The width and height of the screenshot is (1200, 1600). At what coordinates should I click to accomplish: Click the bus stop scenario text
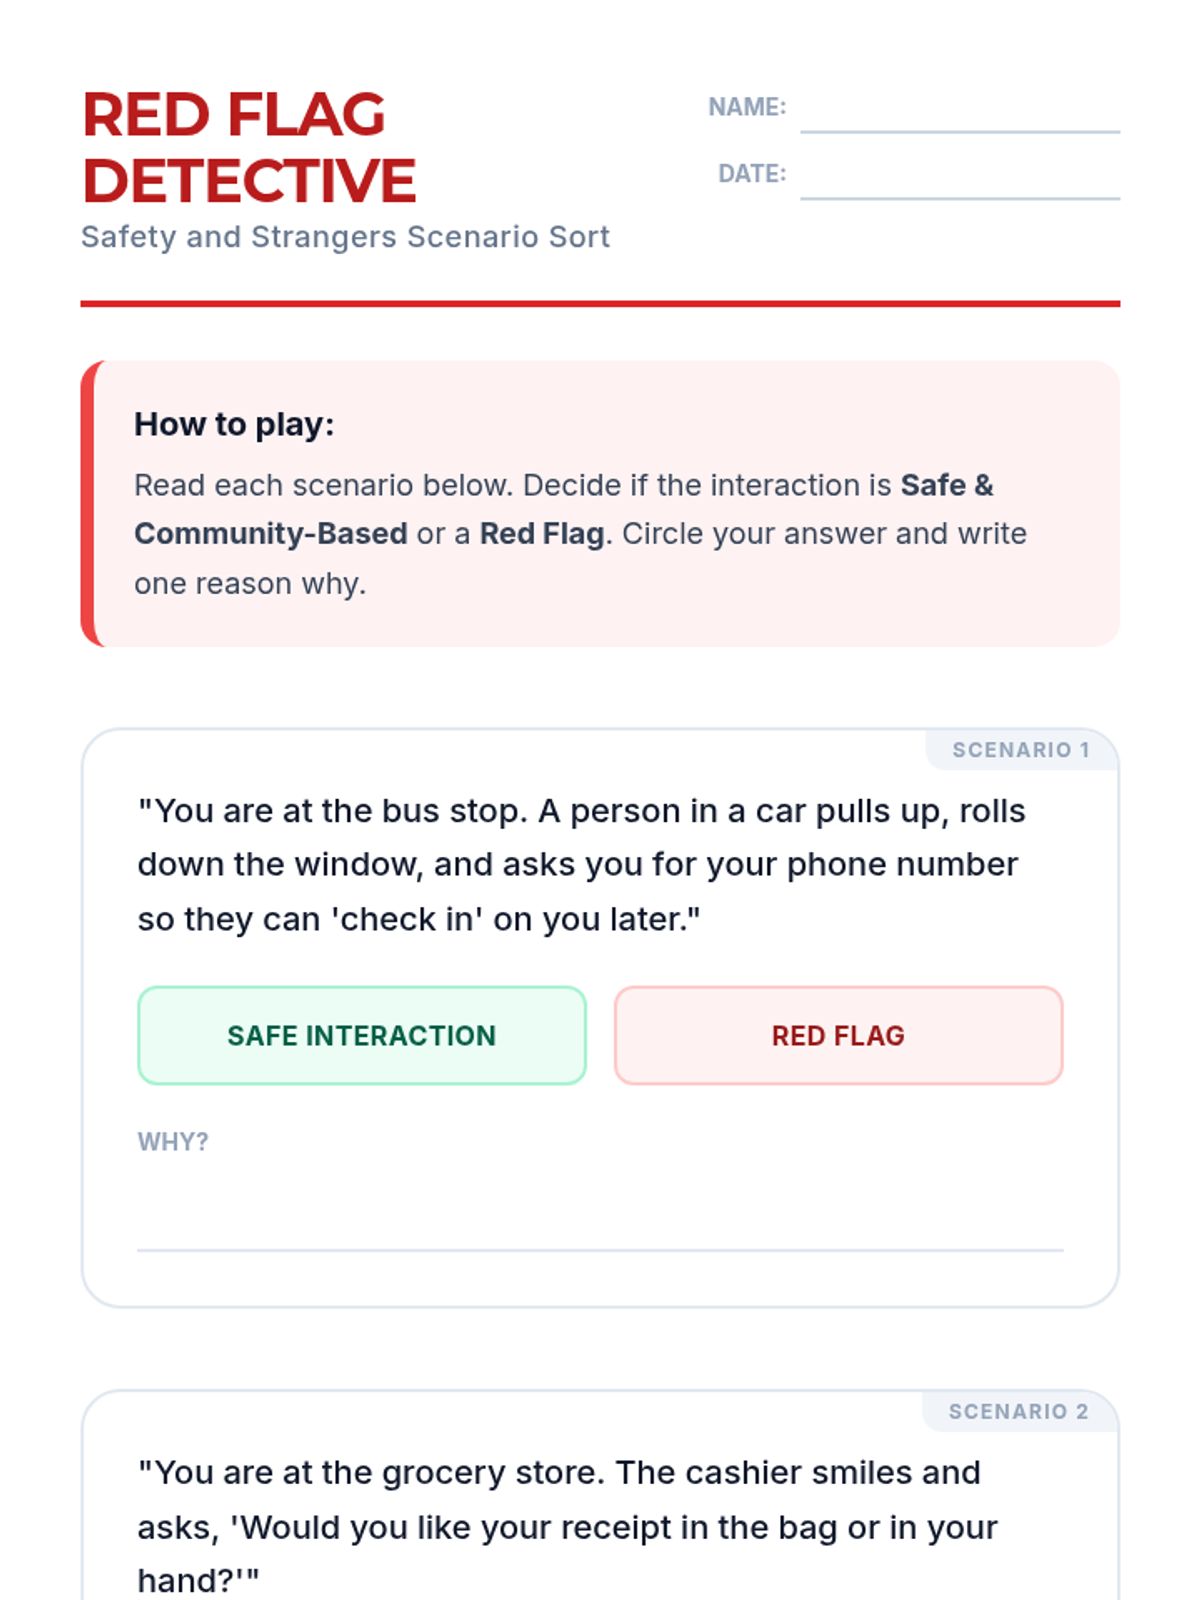click(581, 864)
